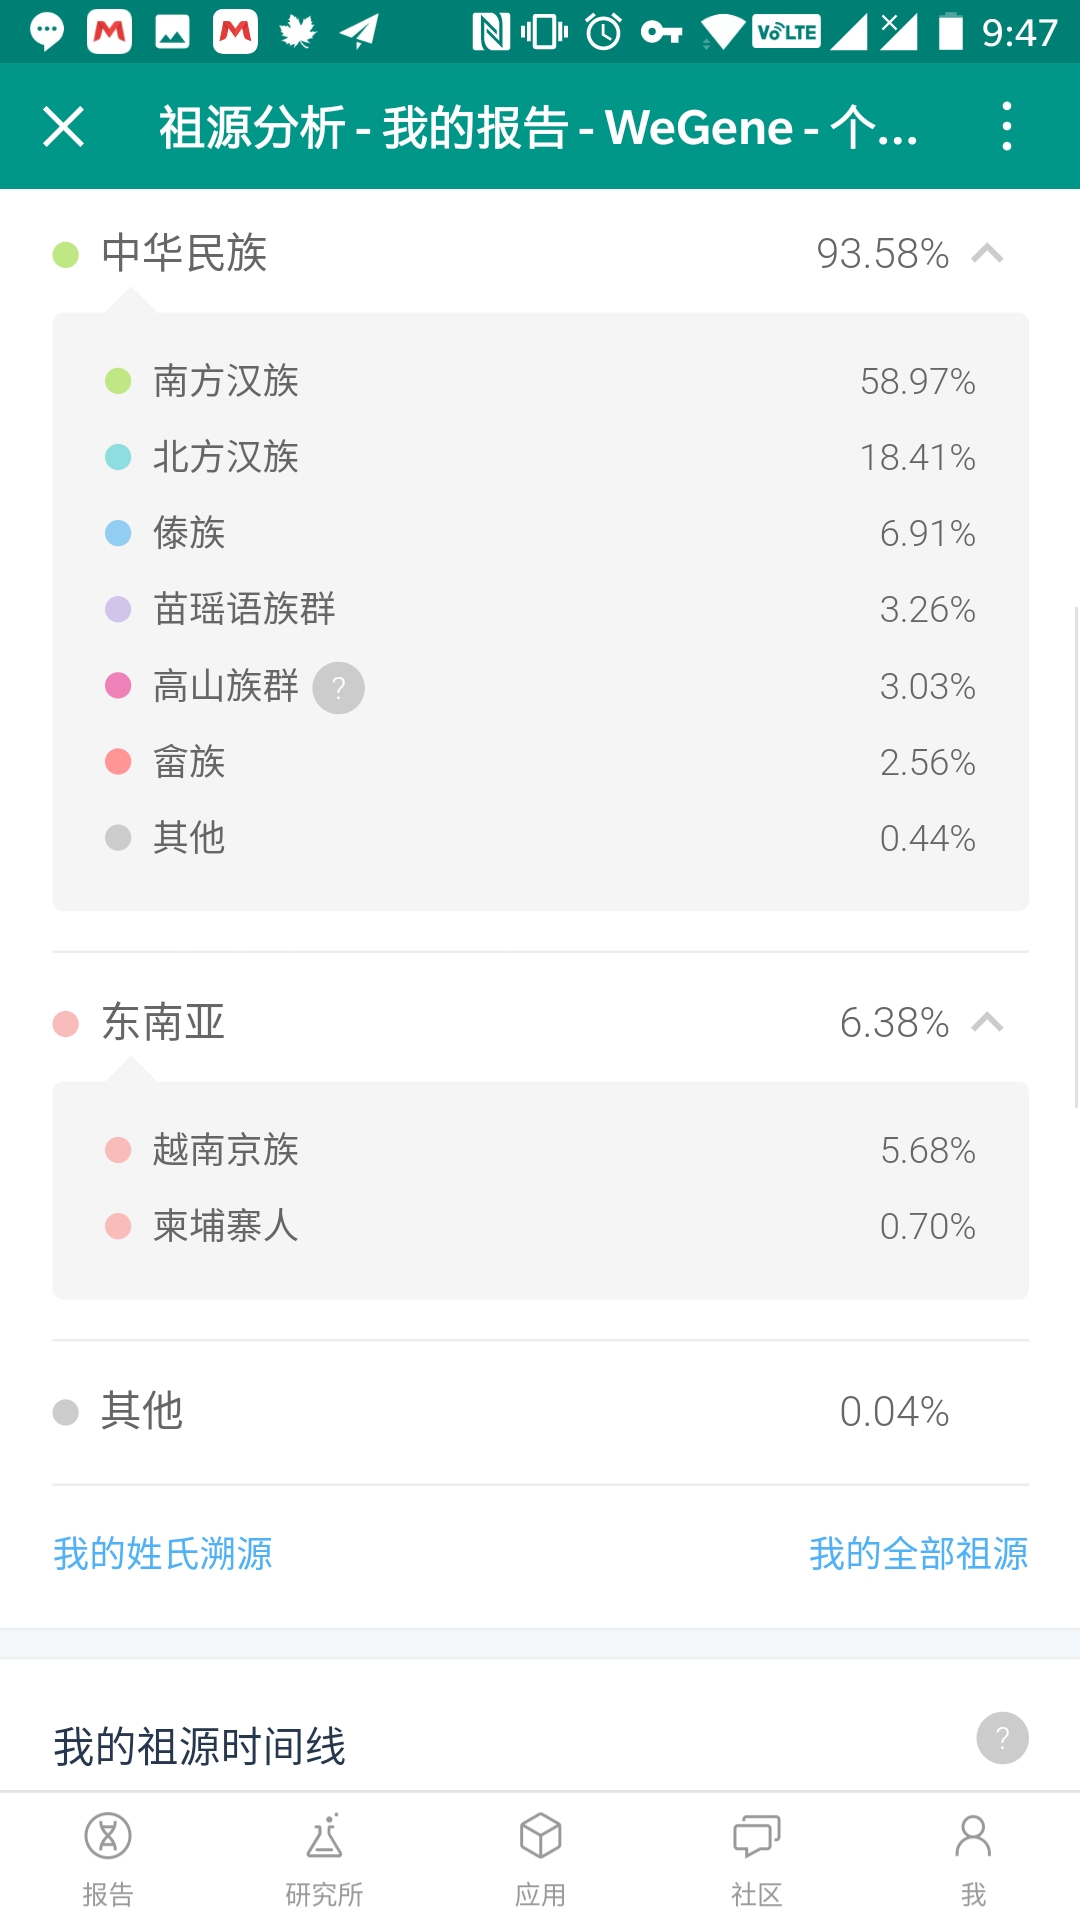The width and height of the screenshot is (1080, 1920).
Task: Tap the green dot beside 南方汉族
Action: click(x=118, y=381)
